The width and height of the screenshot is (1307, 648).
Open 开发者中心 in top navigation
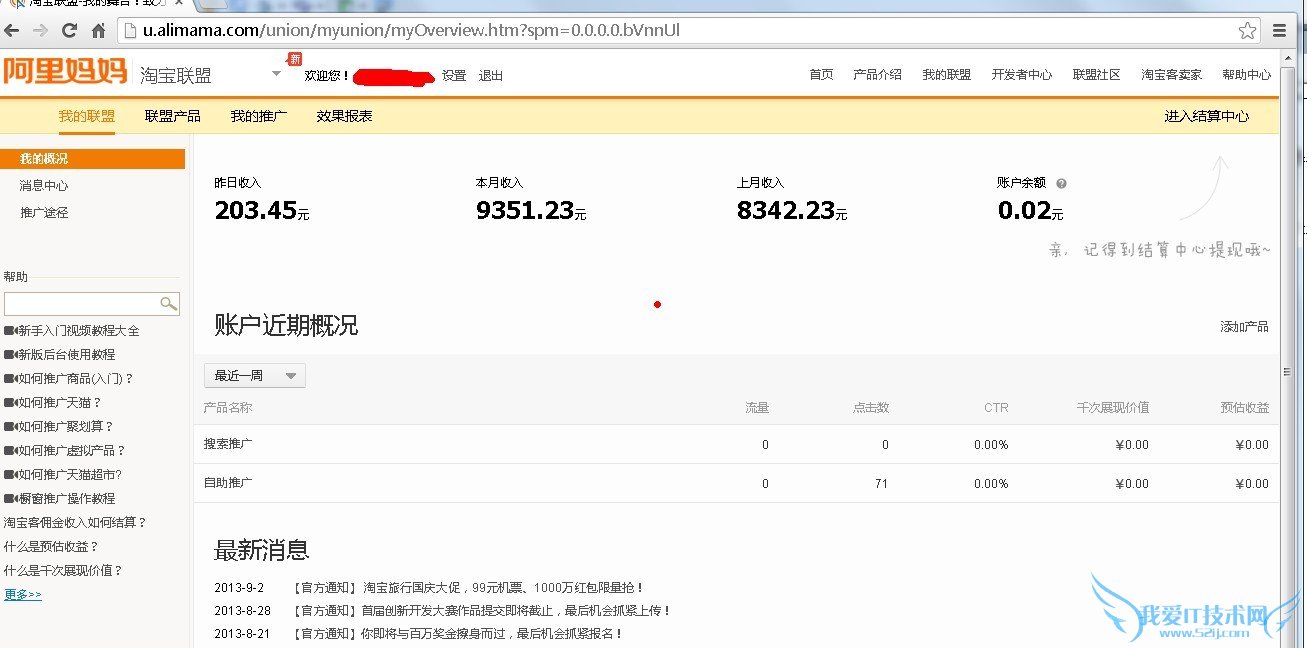point(1021,75)
